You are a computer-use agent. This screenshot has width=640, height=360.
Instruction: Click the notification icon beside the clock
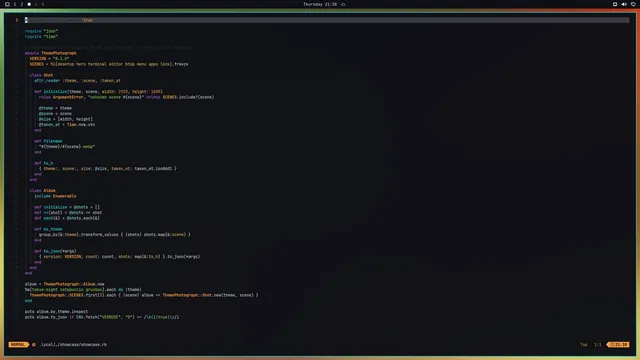coord(343,4)
